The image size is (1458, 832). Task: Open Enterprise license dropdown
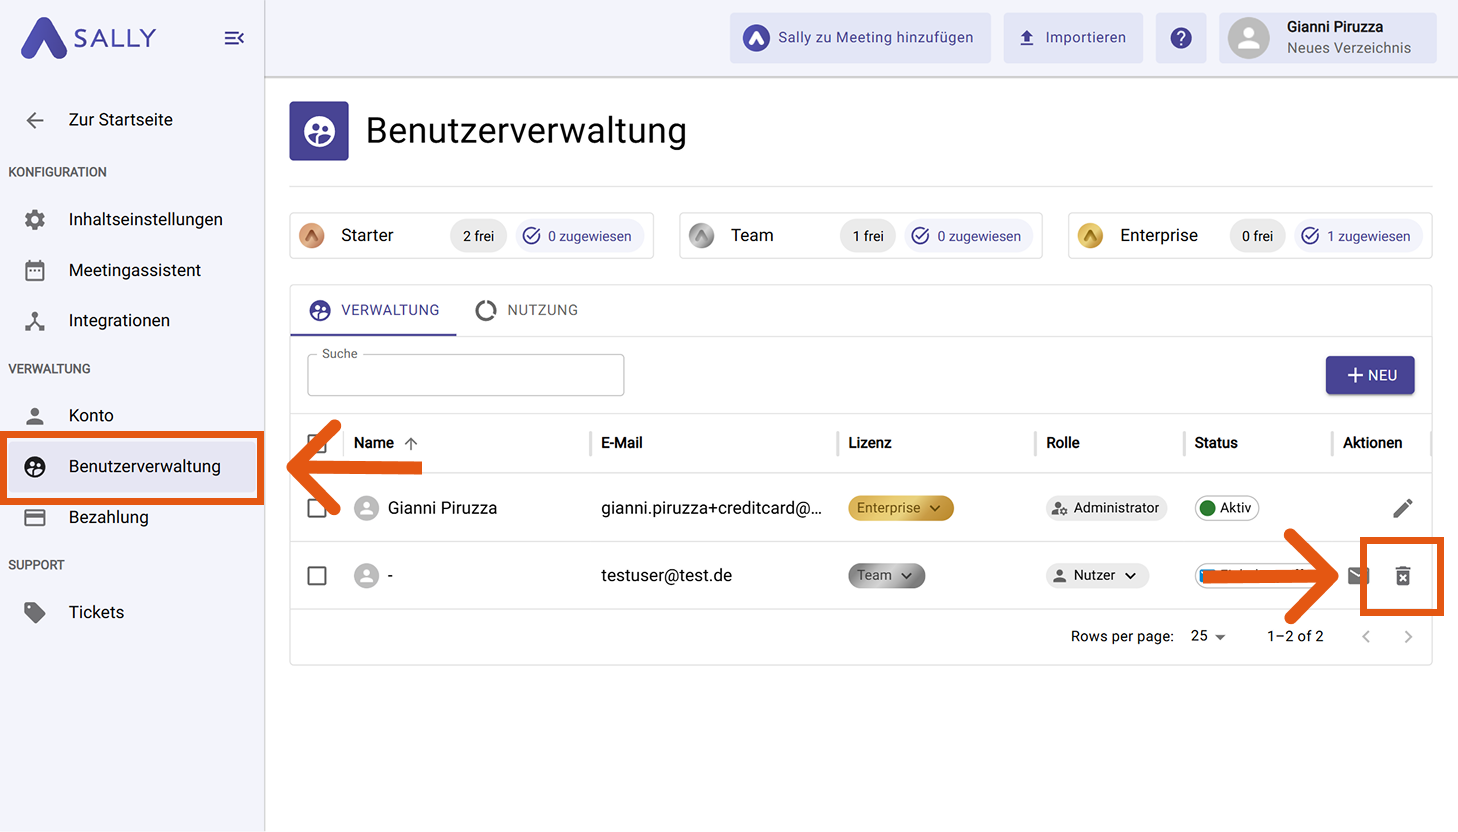click(x=901, y=508)
